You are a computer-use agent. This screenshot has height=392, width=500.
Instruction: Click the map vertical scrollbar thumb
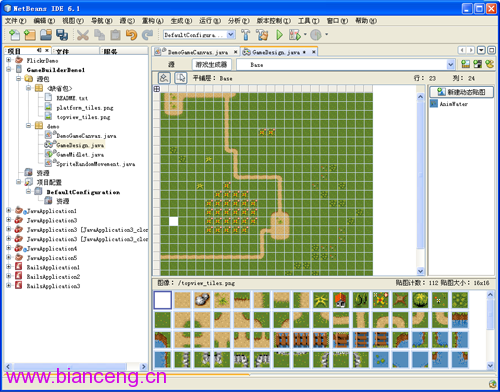(x=420, y=174)
